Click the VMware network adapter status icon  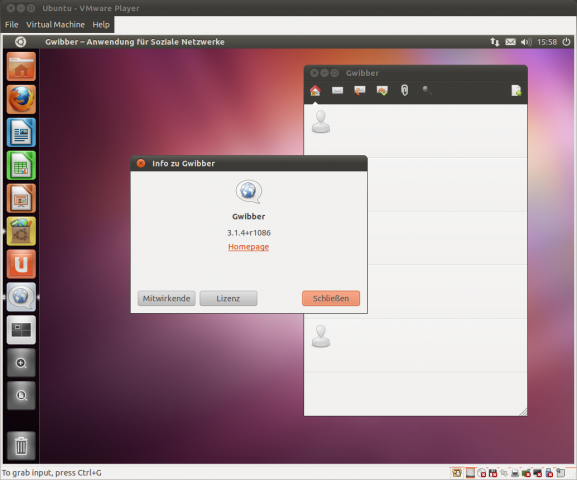click(504, 473)
